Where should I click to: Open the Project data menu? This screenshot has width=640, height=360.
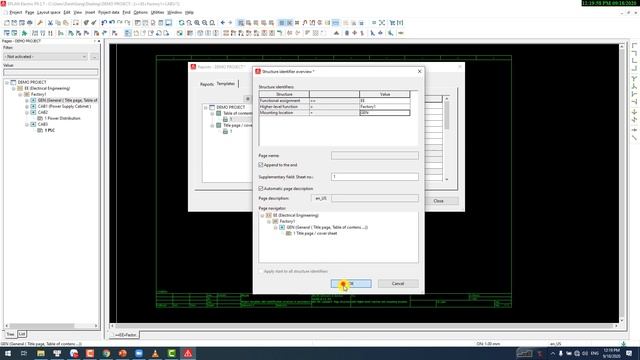(x=109, y=13)
